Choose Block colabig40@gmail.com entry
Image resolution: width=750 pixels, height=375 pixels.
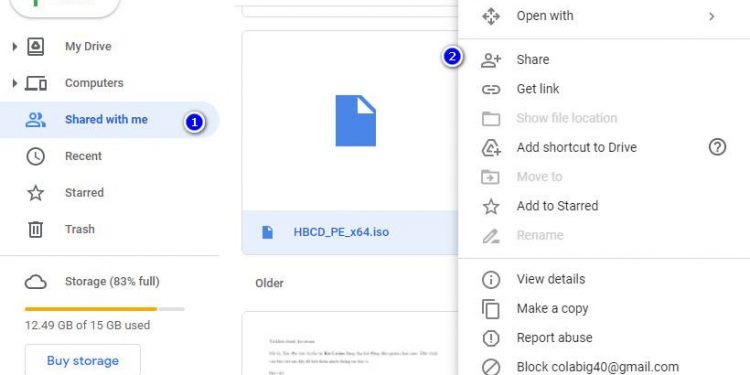597,367
